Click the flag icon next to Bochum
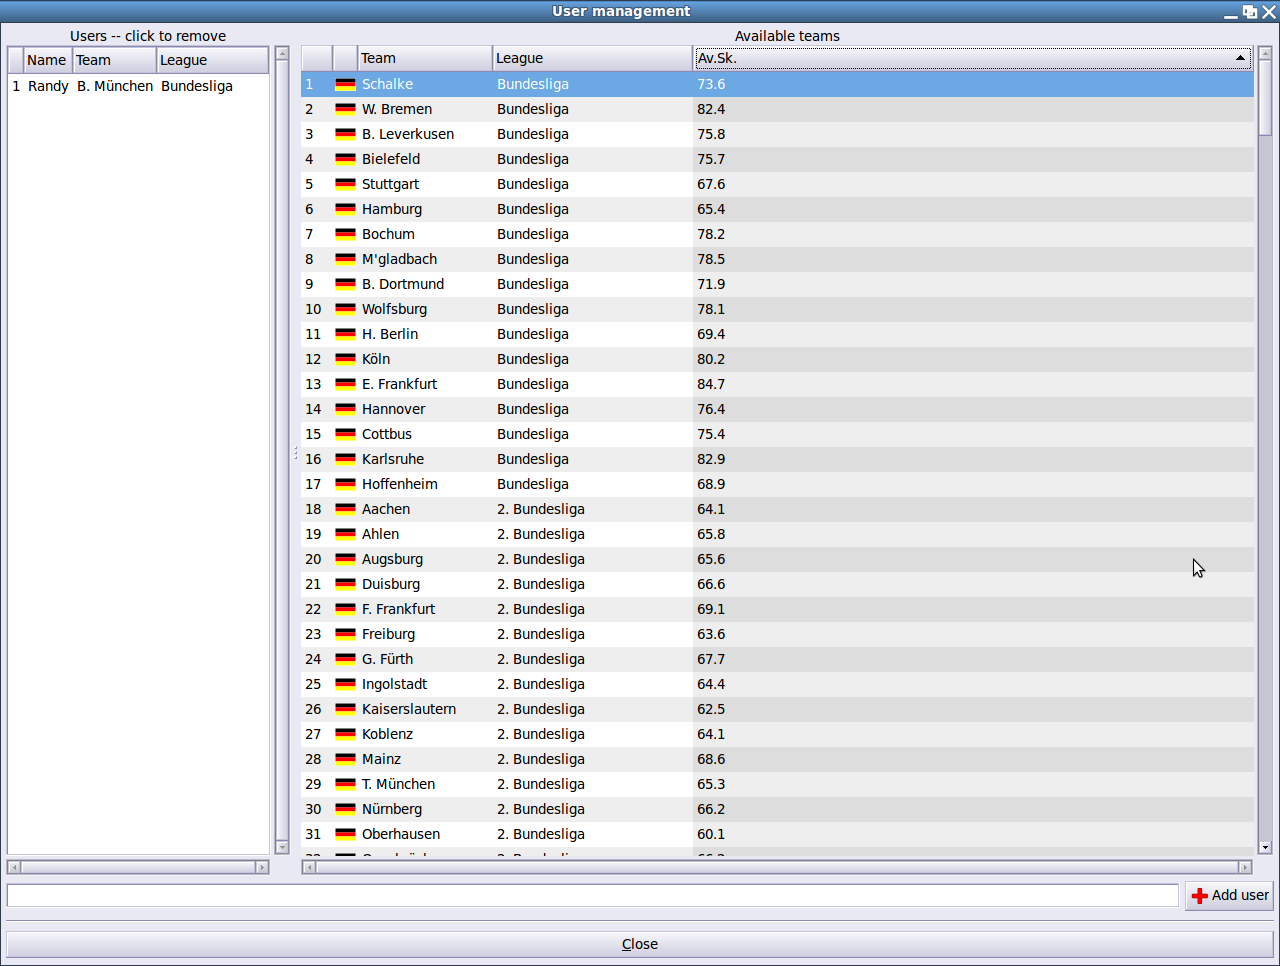The width and height of the screenshot is (1280, 966). (x=345, y=235)
